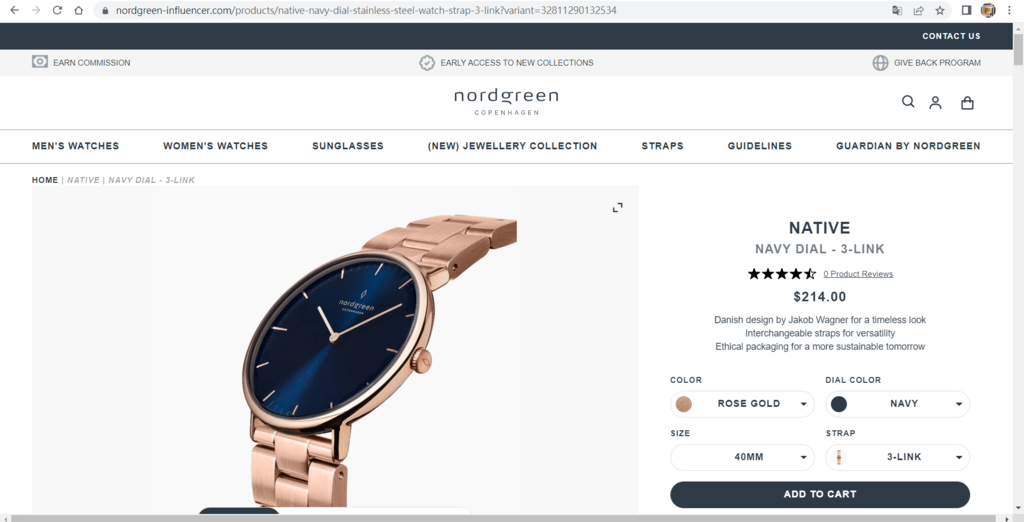1024x522 pixels.
Task: Expand product image to fullscreen
Action: [x=617, y=208]
